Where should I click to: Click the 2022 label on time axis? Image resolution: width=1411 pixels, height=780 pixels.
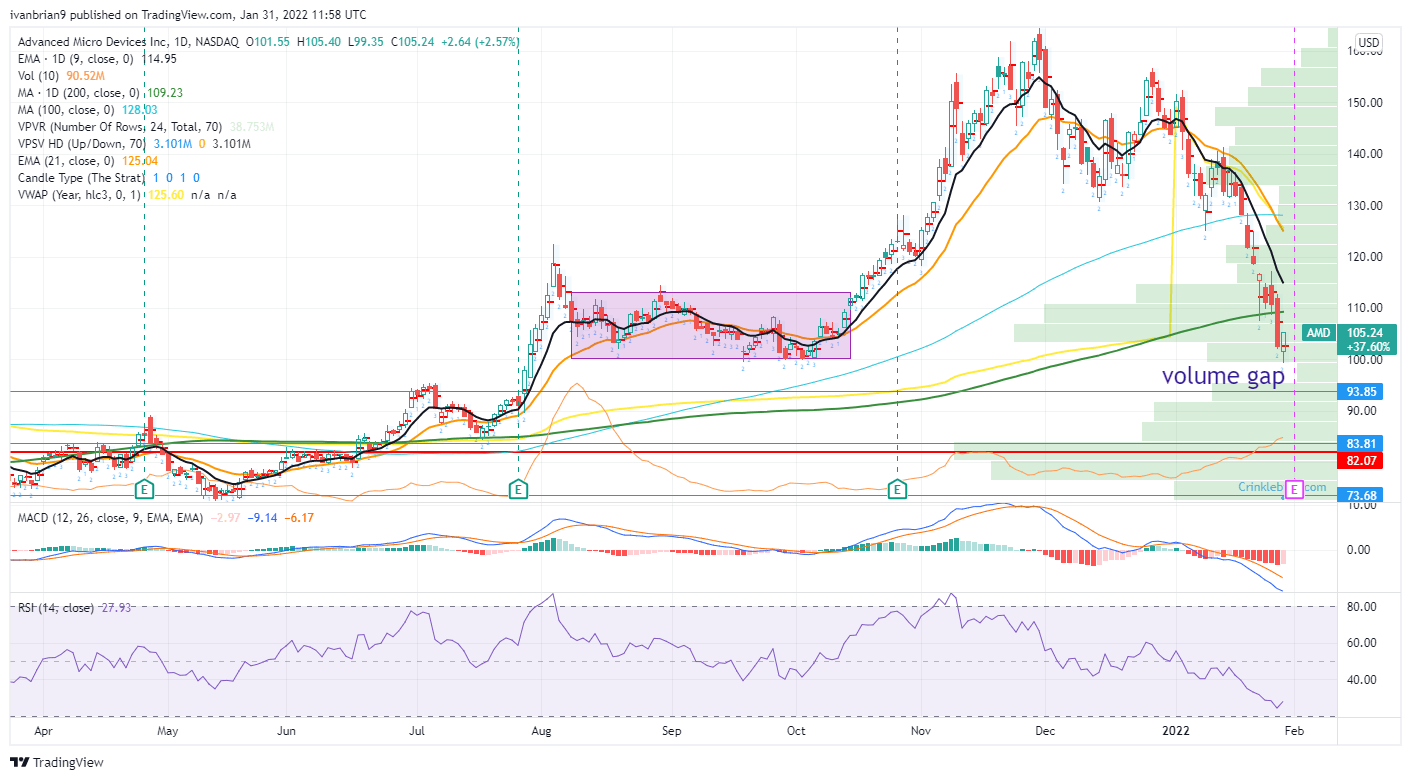click(1174, 732)
